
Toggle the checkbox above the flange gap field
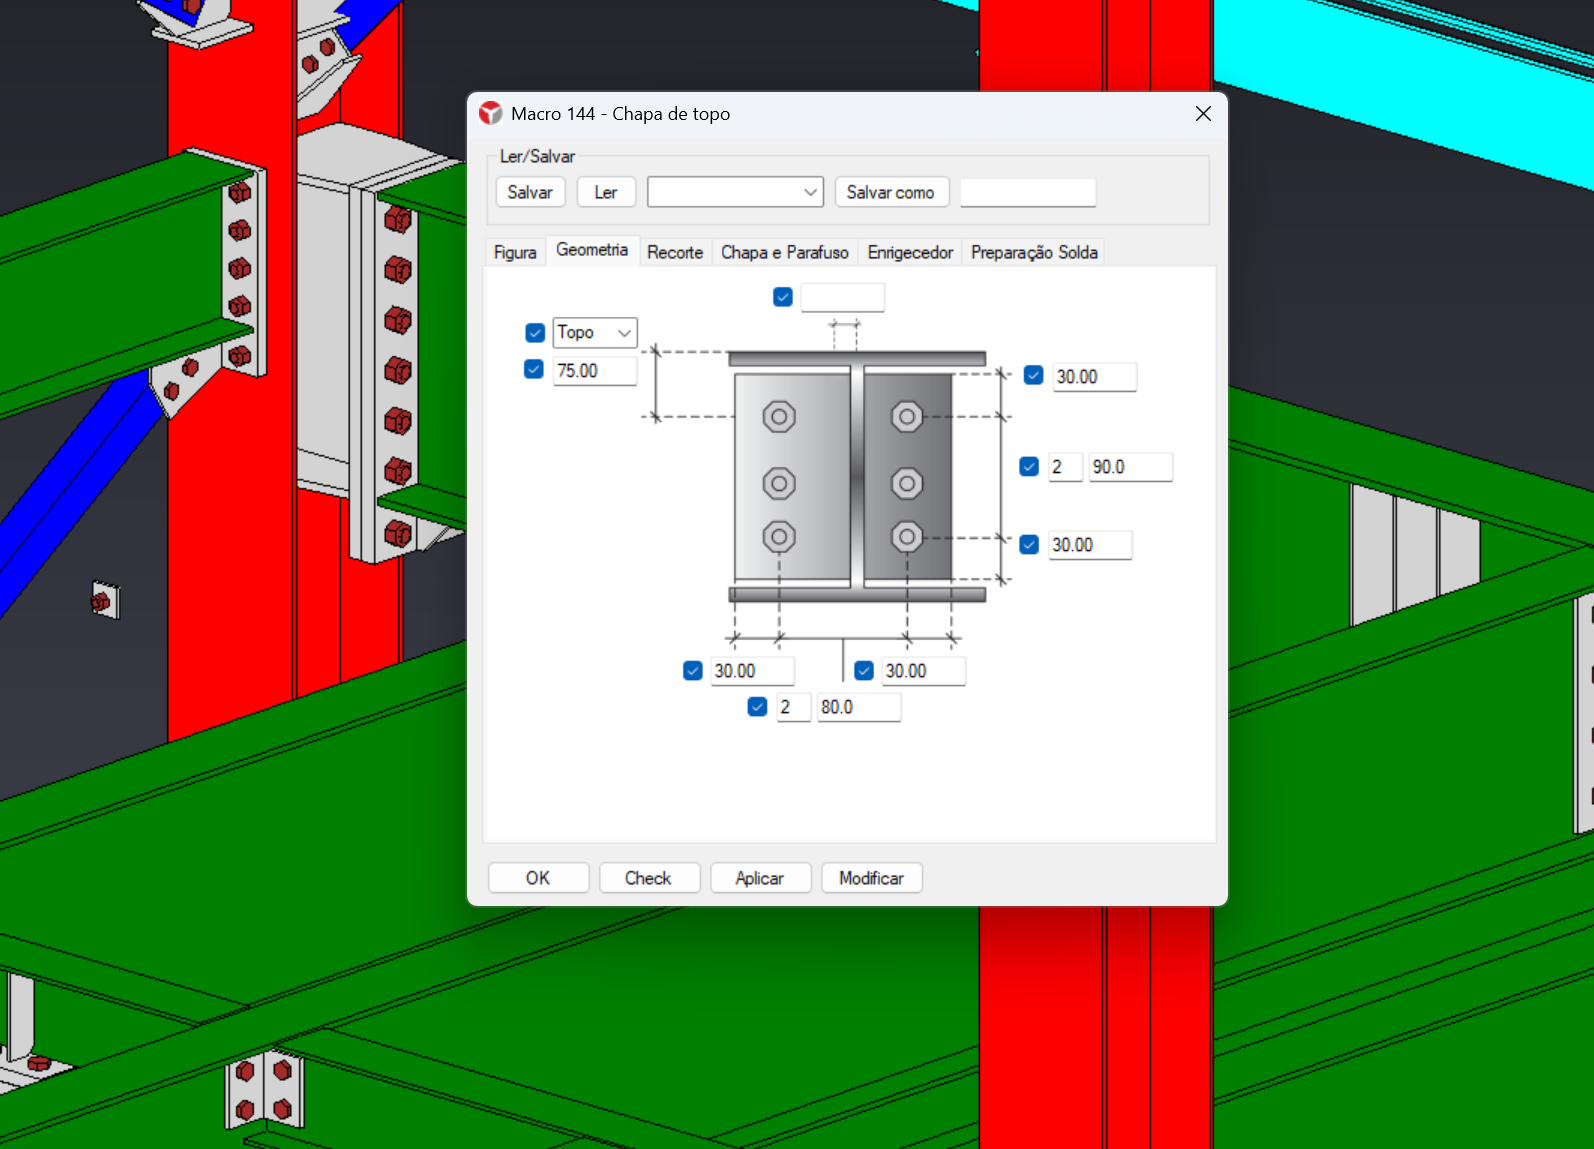pyautogui.click(x=783, y=297)
